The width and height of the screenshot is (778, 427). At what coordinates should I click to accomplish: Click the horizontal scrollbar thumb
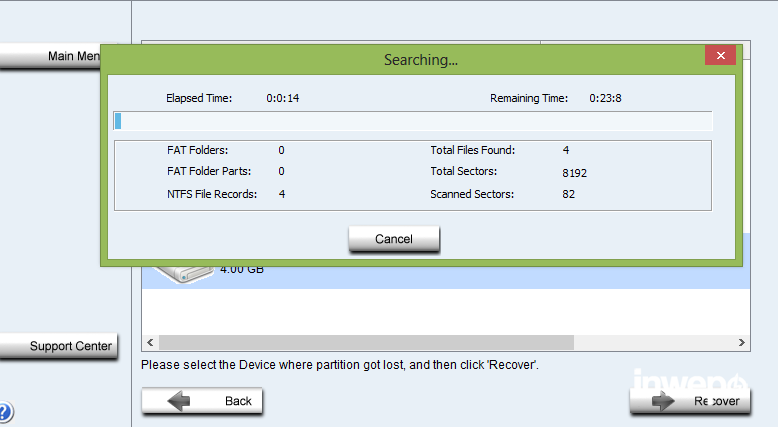click(x=367, y=343)
